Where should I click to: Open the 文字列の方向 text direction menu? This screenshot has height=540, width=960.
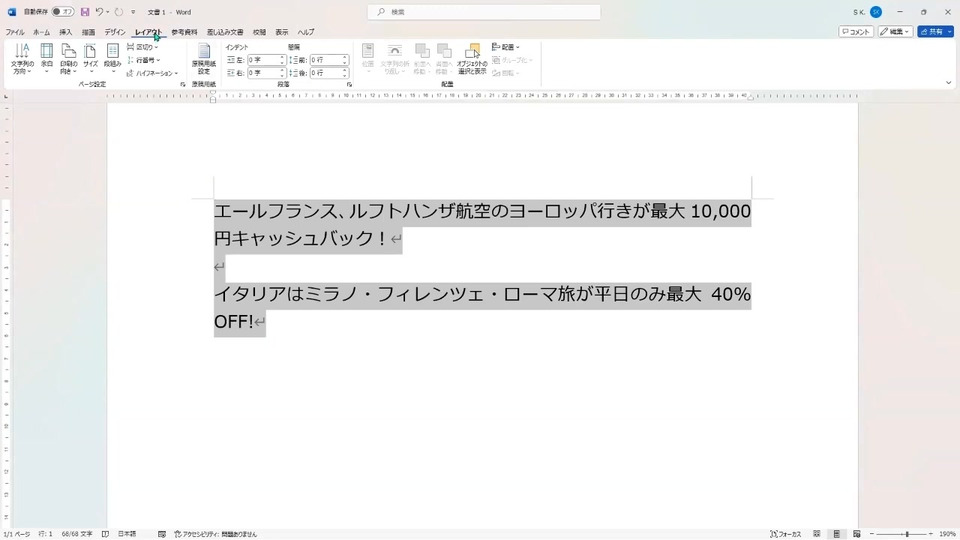pyautogui.click(x=22, y=59)
